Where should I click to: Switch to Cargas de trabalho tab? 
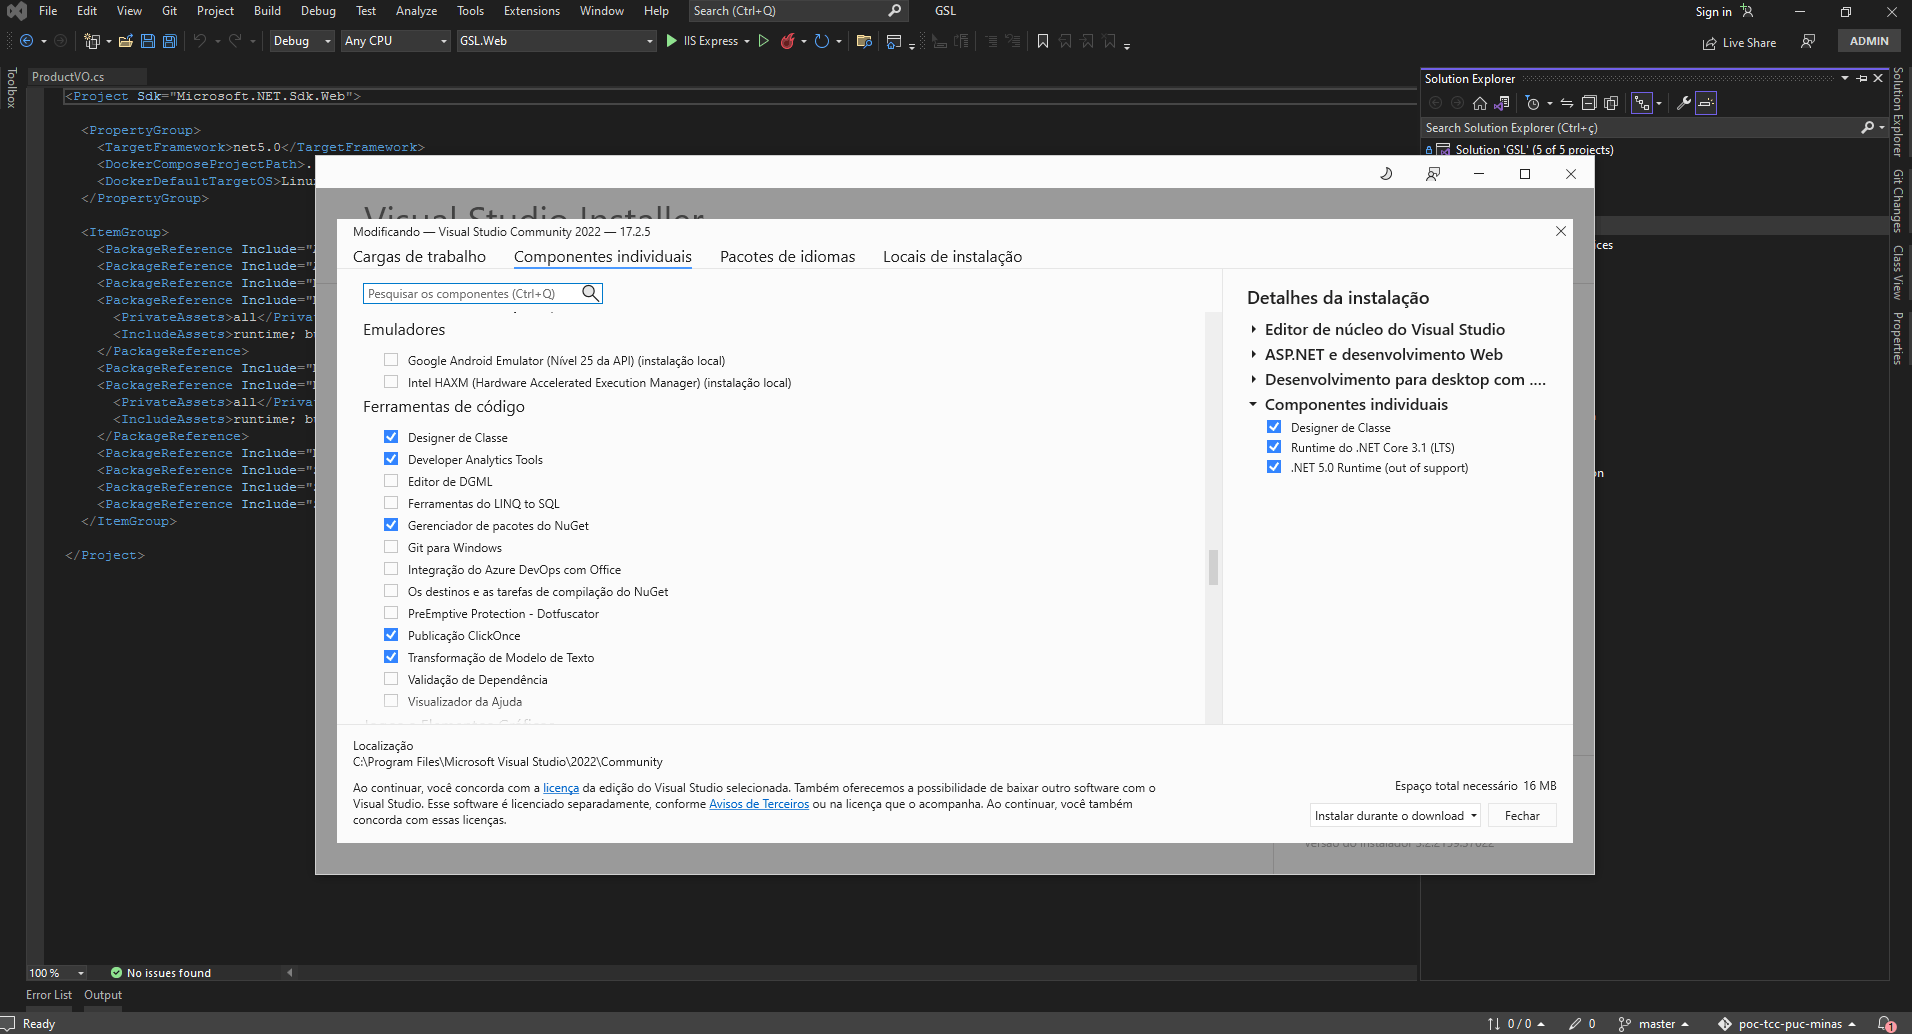tap(419, 257)
